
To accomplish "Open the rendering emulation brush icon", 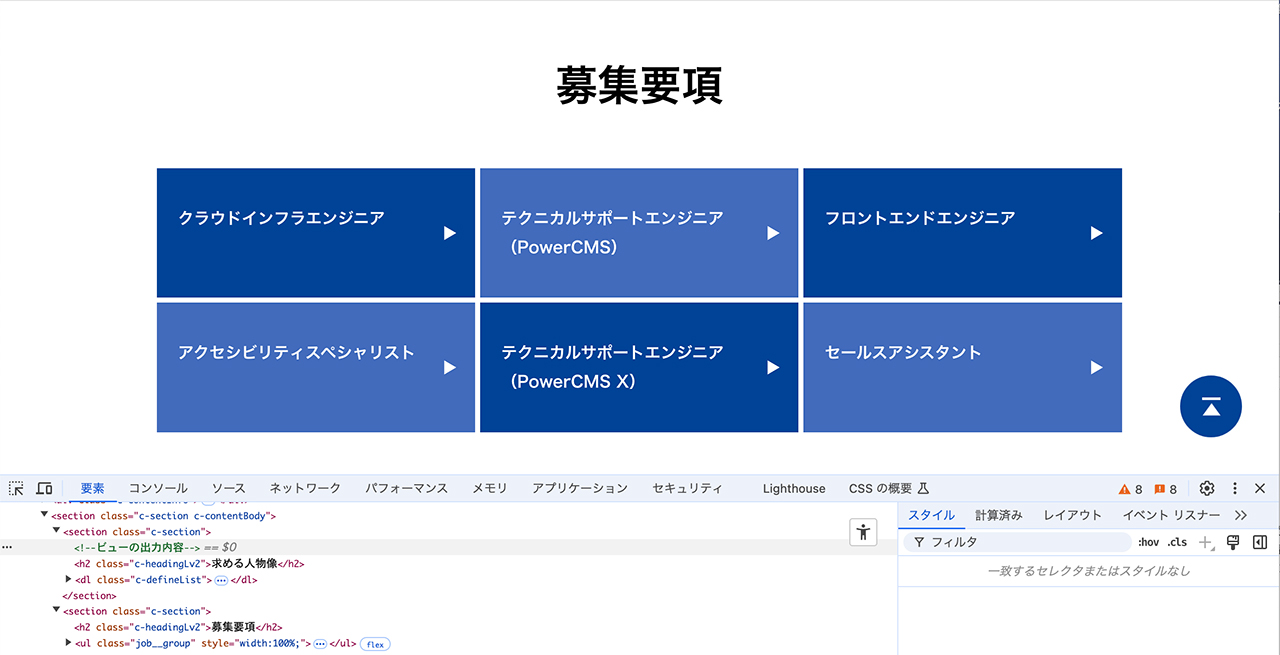I will 1233,542.
